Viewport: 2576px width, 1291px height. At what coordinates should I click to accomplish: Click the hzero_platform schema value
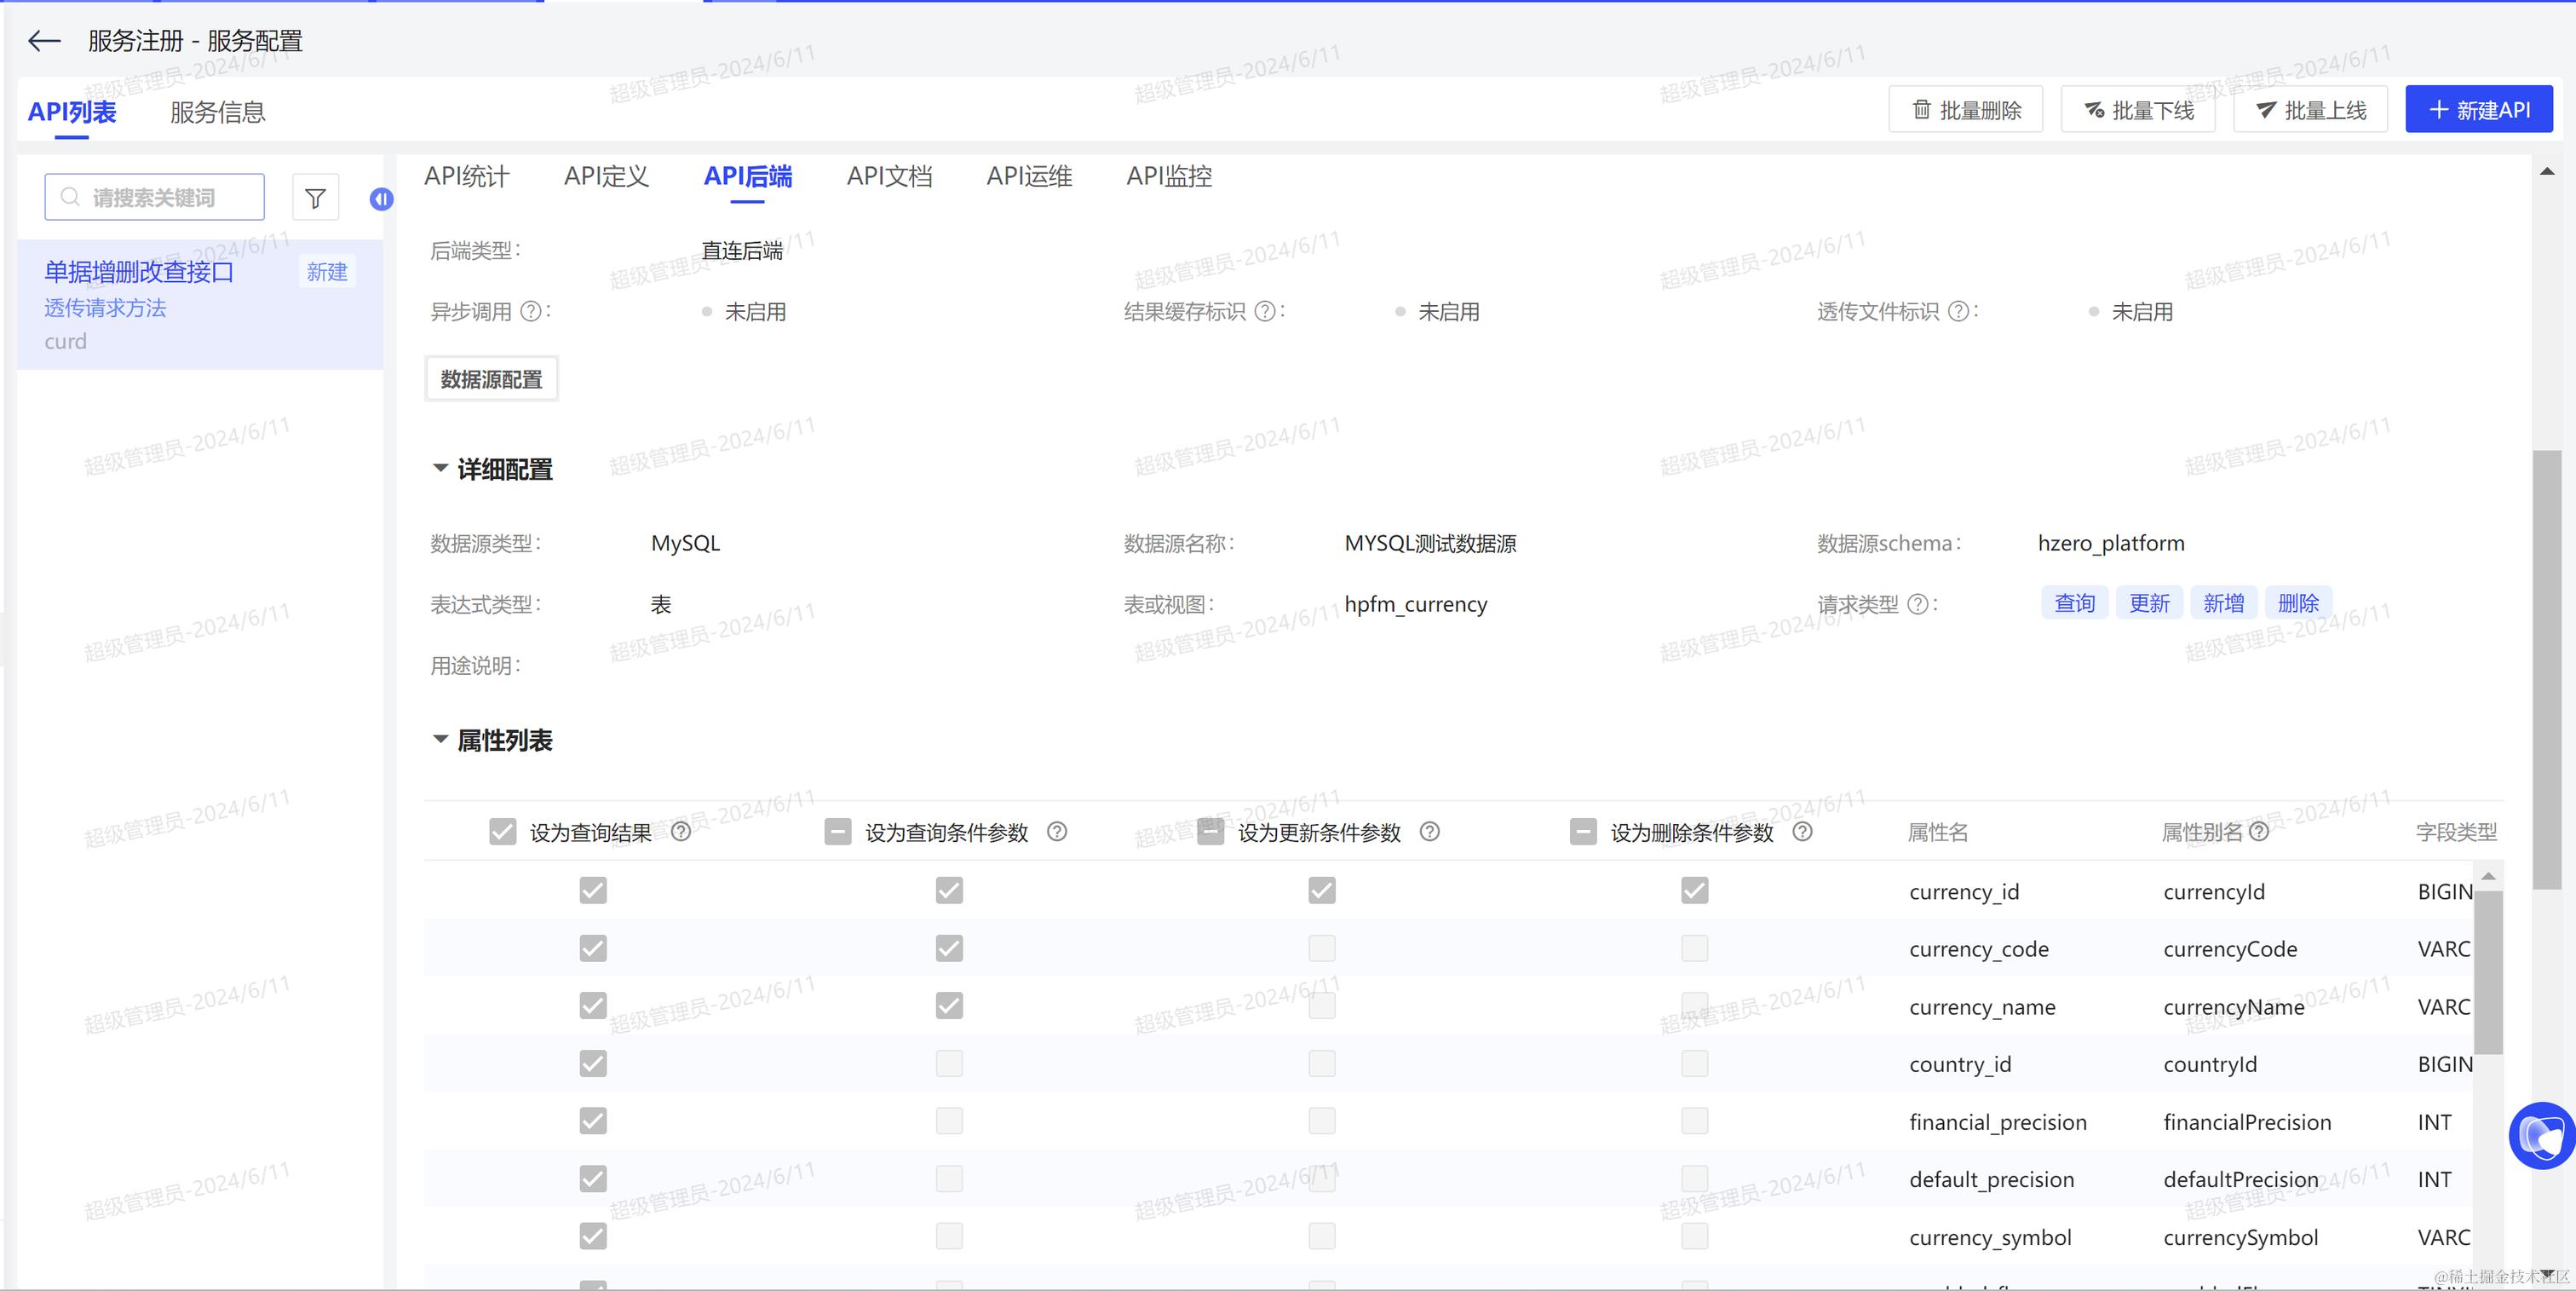point(2111,543)
